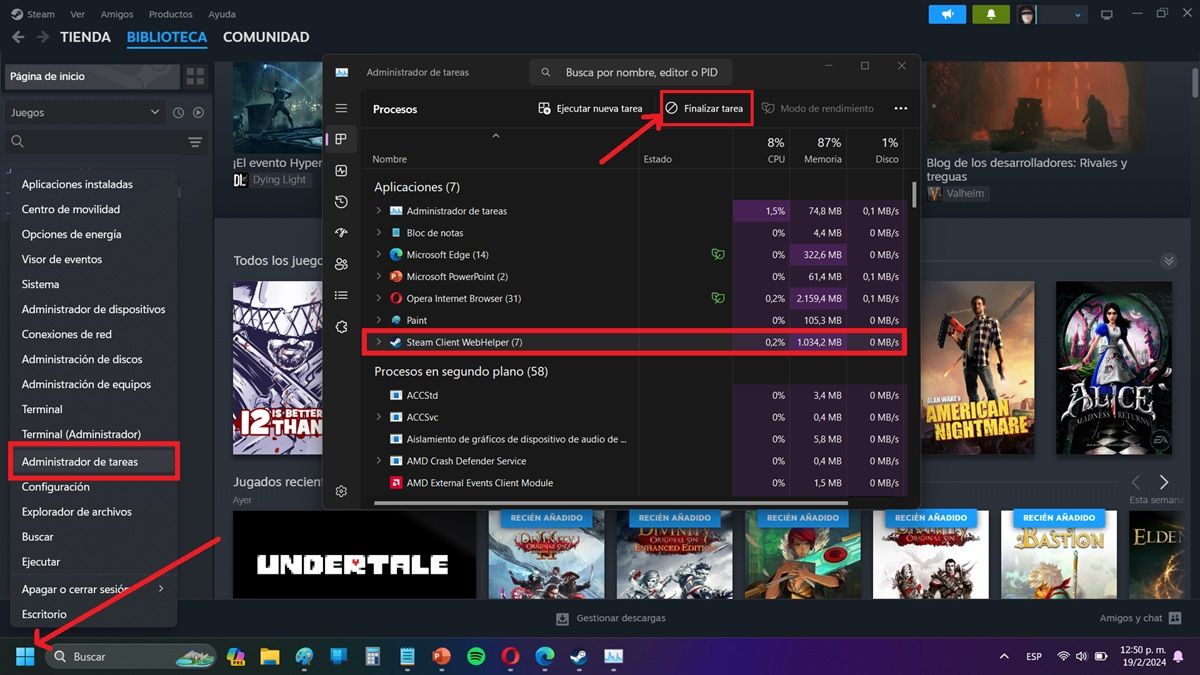Click Task Manager vertical scrollbar
1200x675 pixels.
tap(914, 193)
